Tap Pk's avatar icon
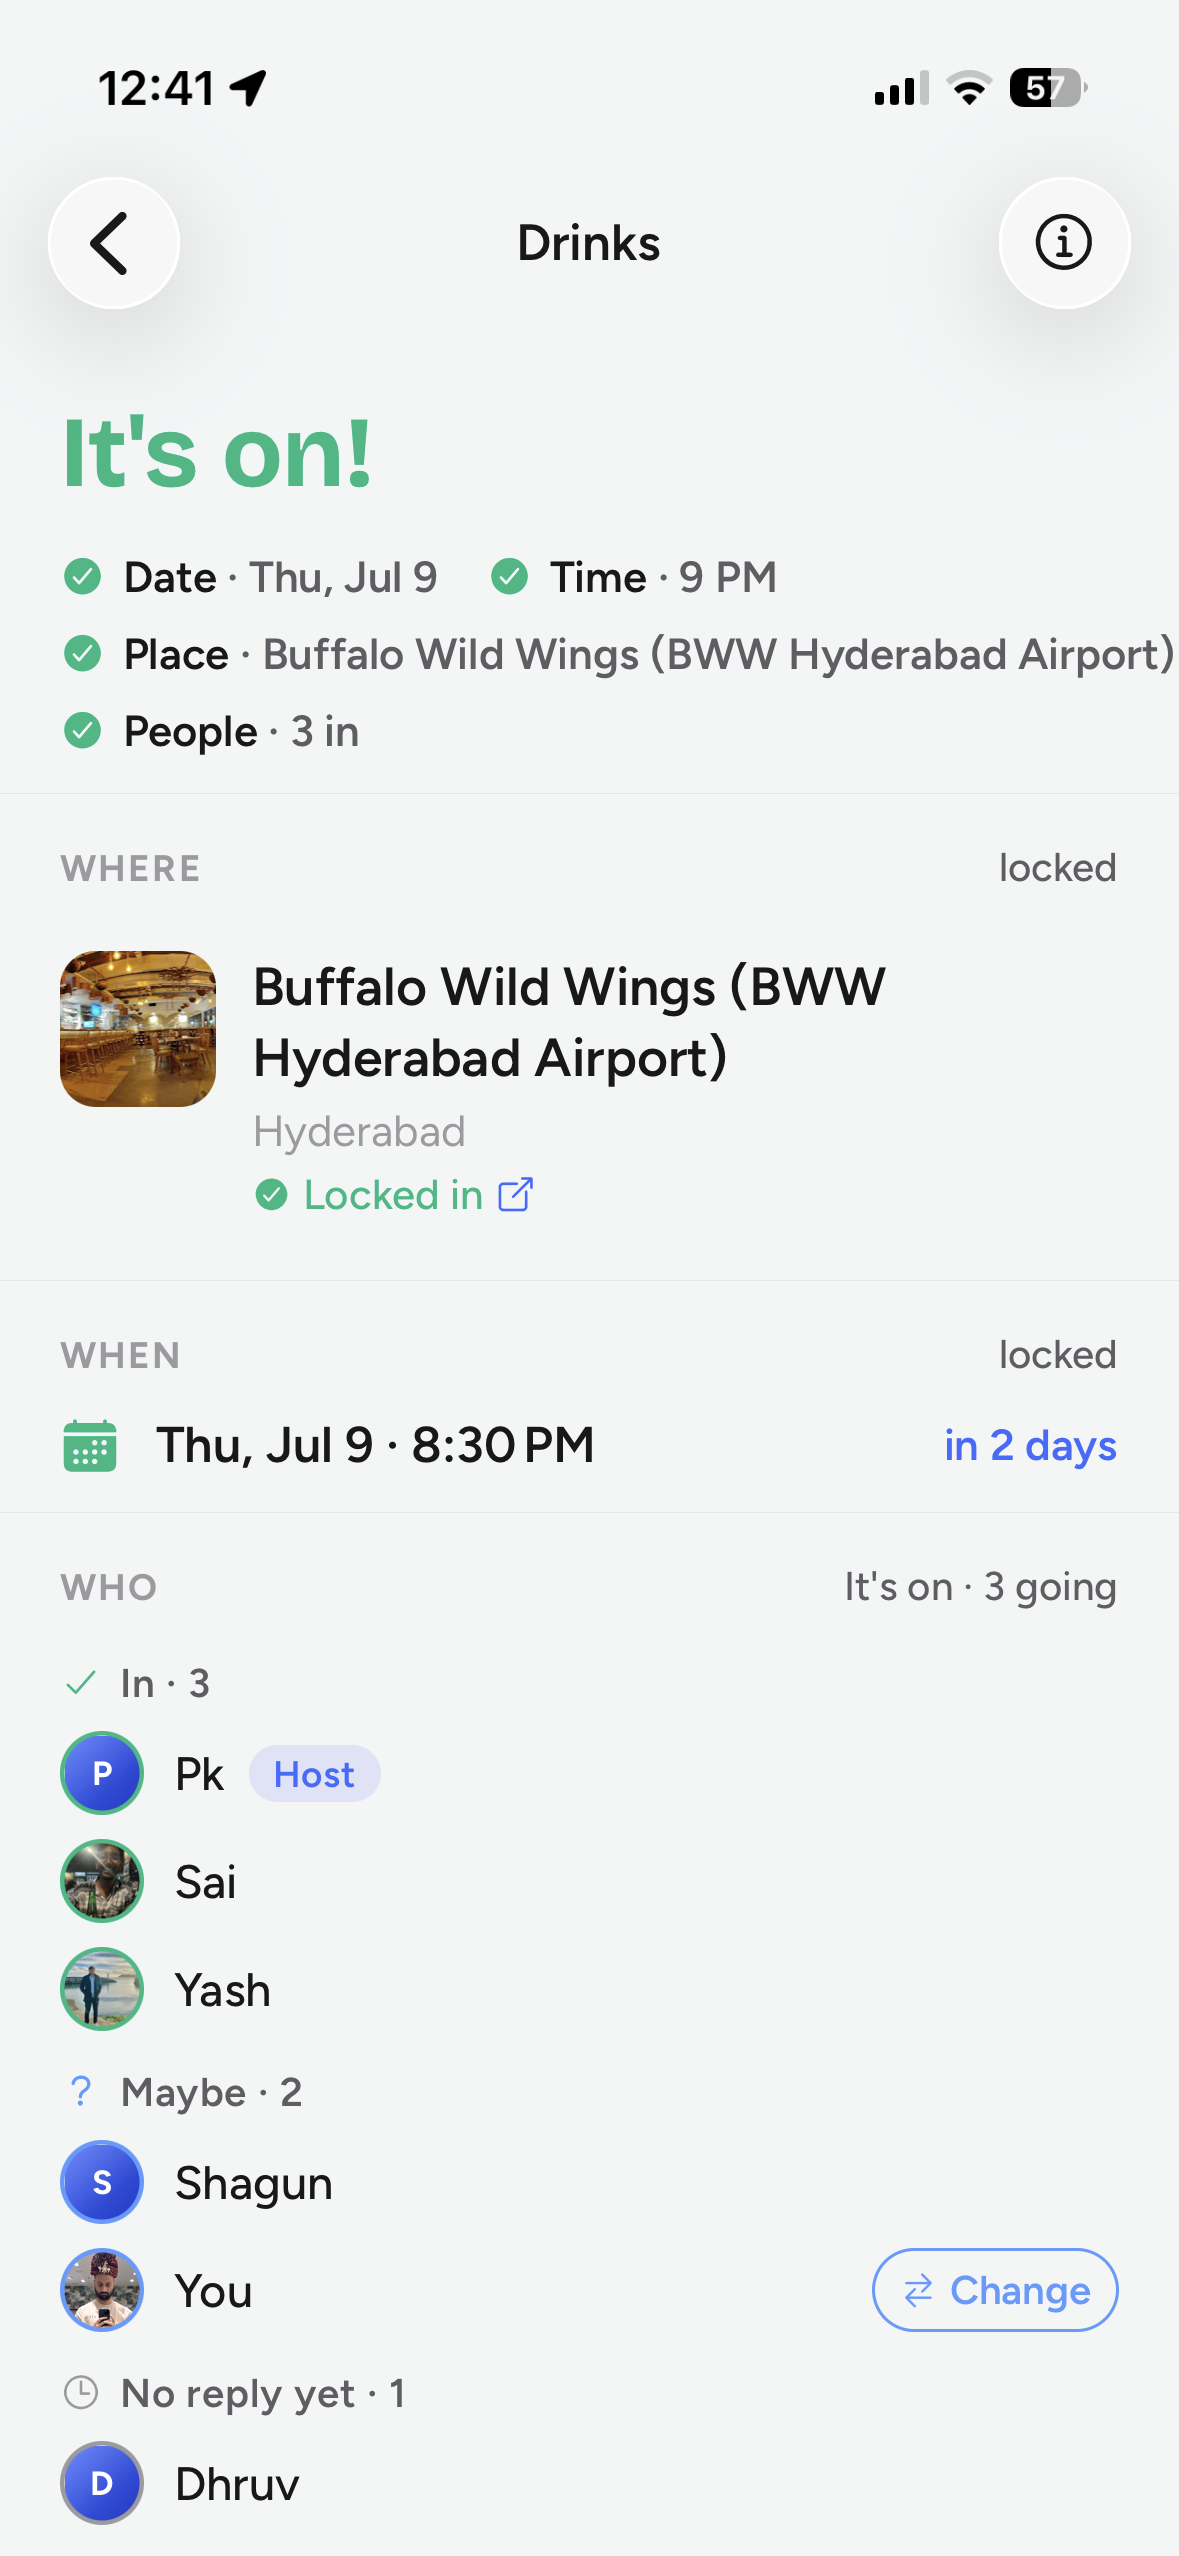The height and width of the screenshot is (2556, 1179). 102,1773
